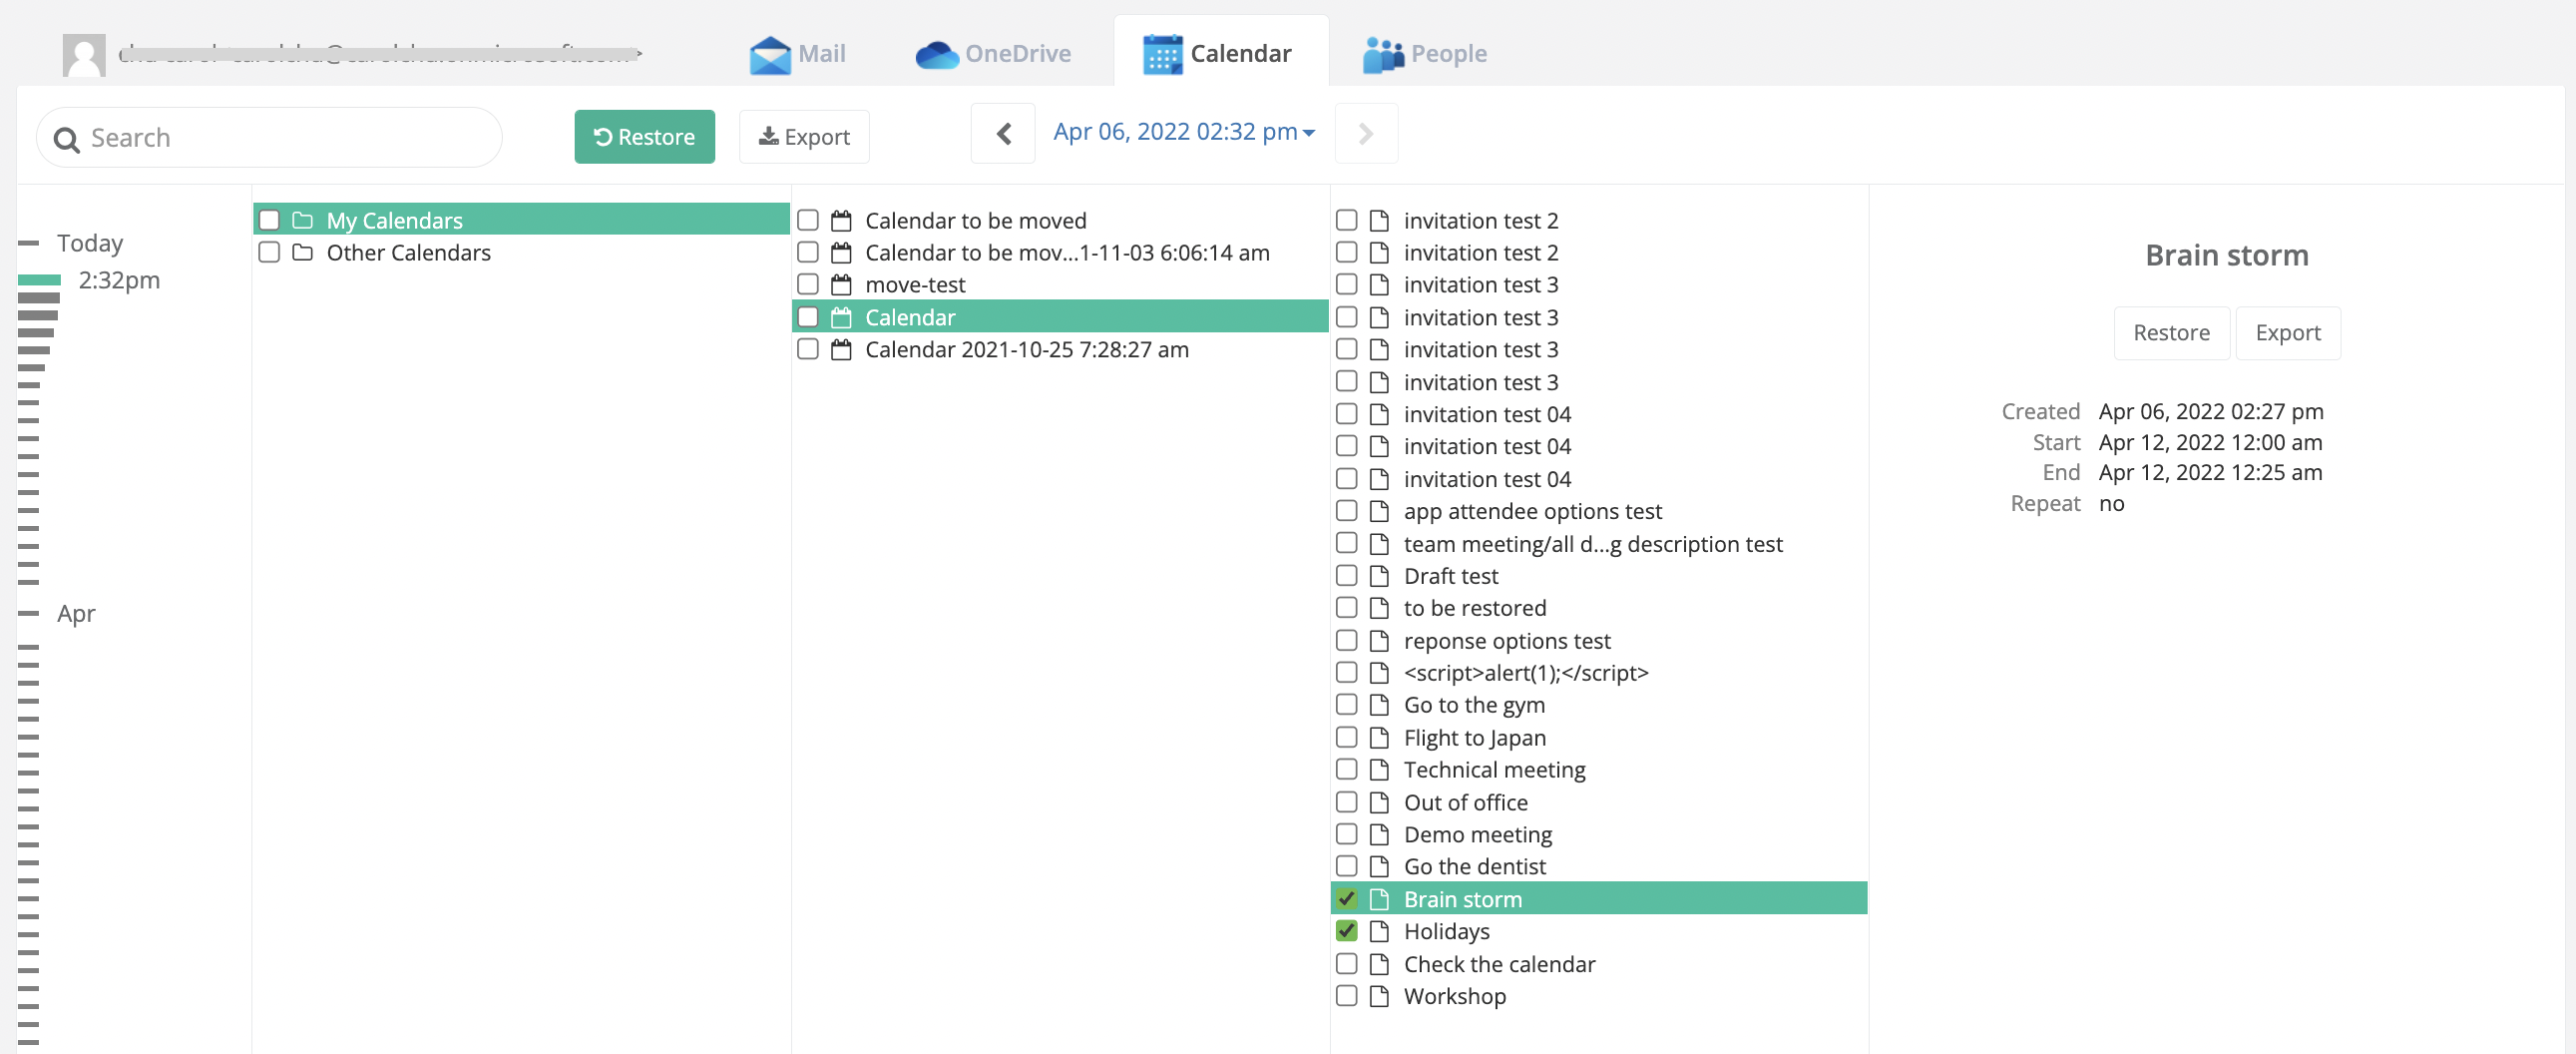Click Restore in the Brain storm details
Viewport: 2576px width, 1054px height.
[x=2171, y=333]
